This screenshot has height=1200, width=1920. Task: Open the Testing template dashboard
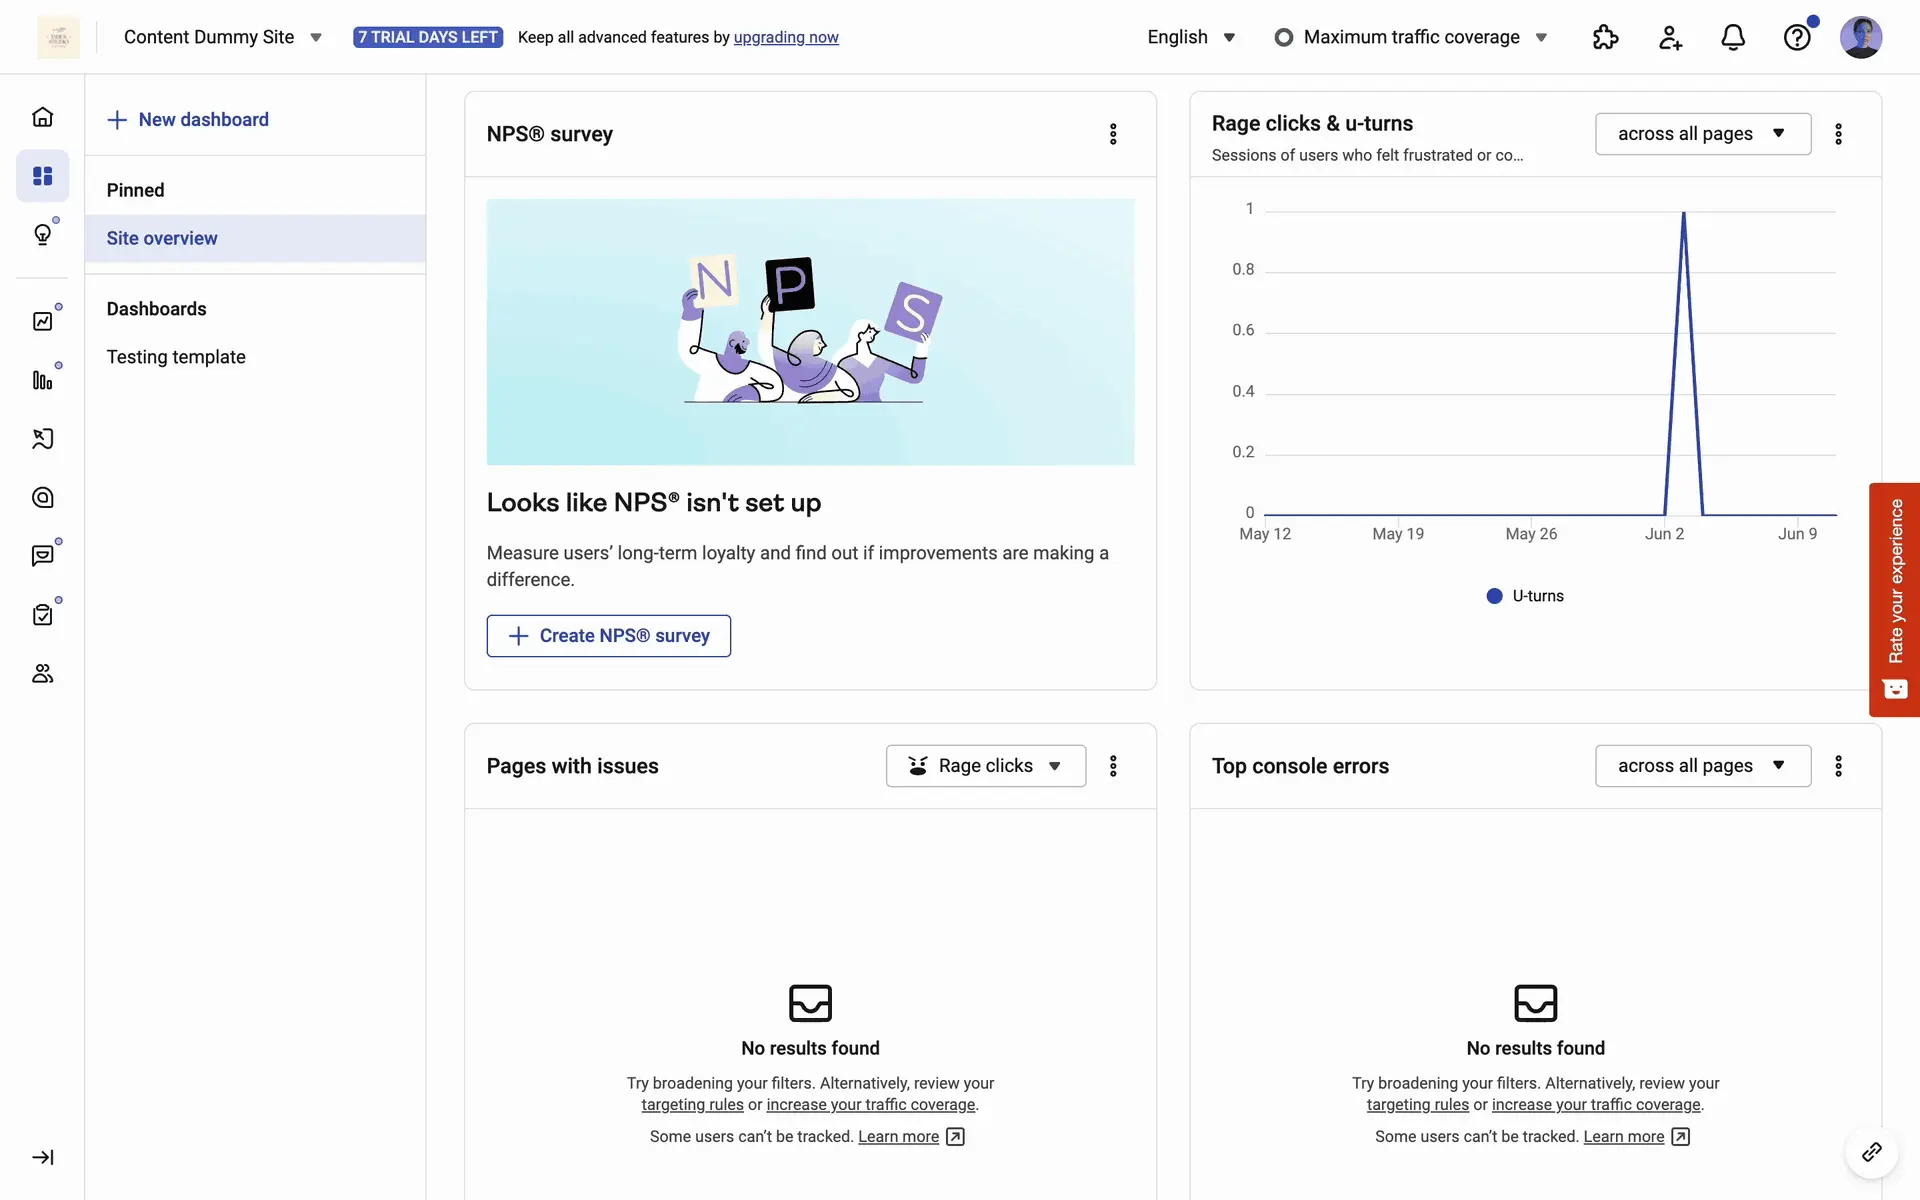pos(176,357)
